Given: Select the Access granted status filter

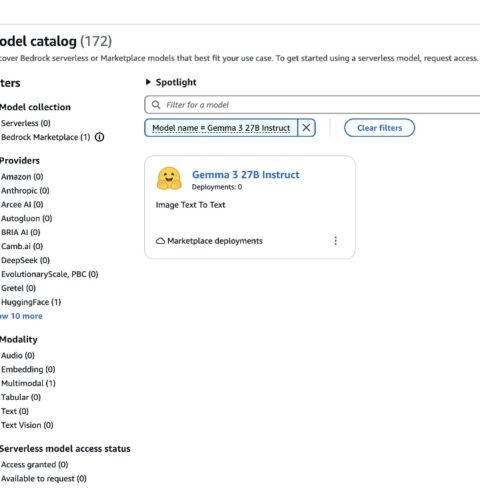Looking at the screenshot, I should (35, 464).
